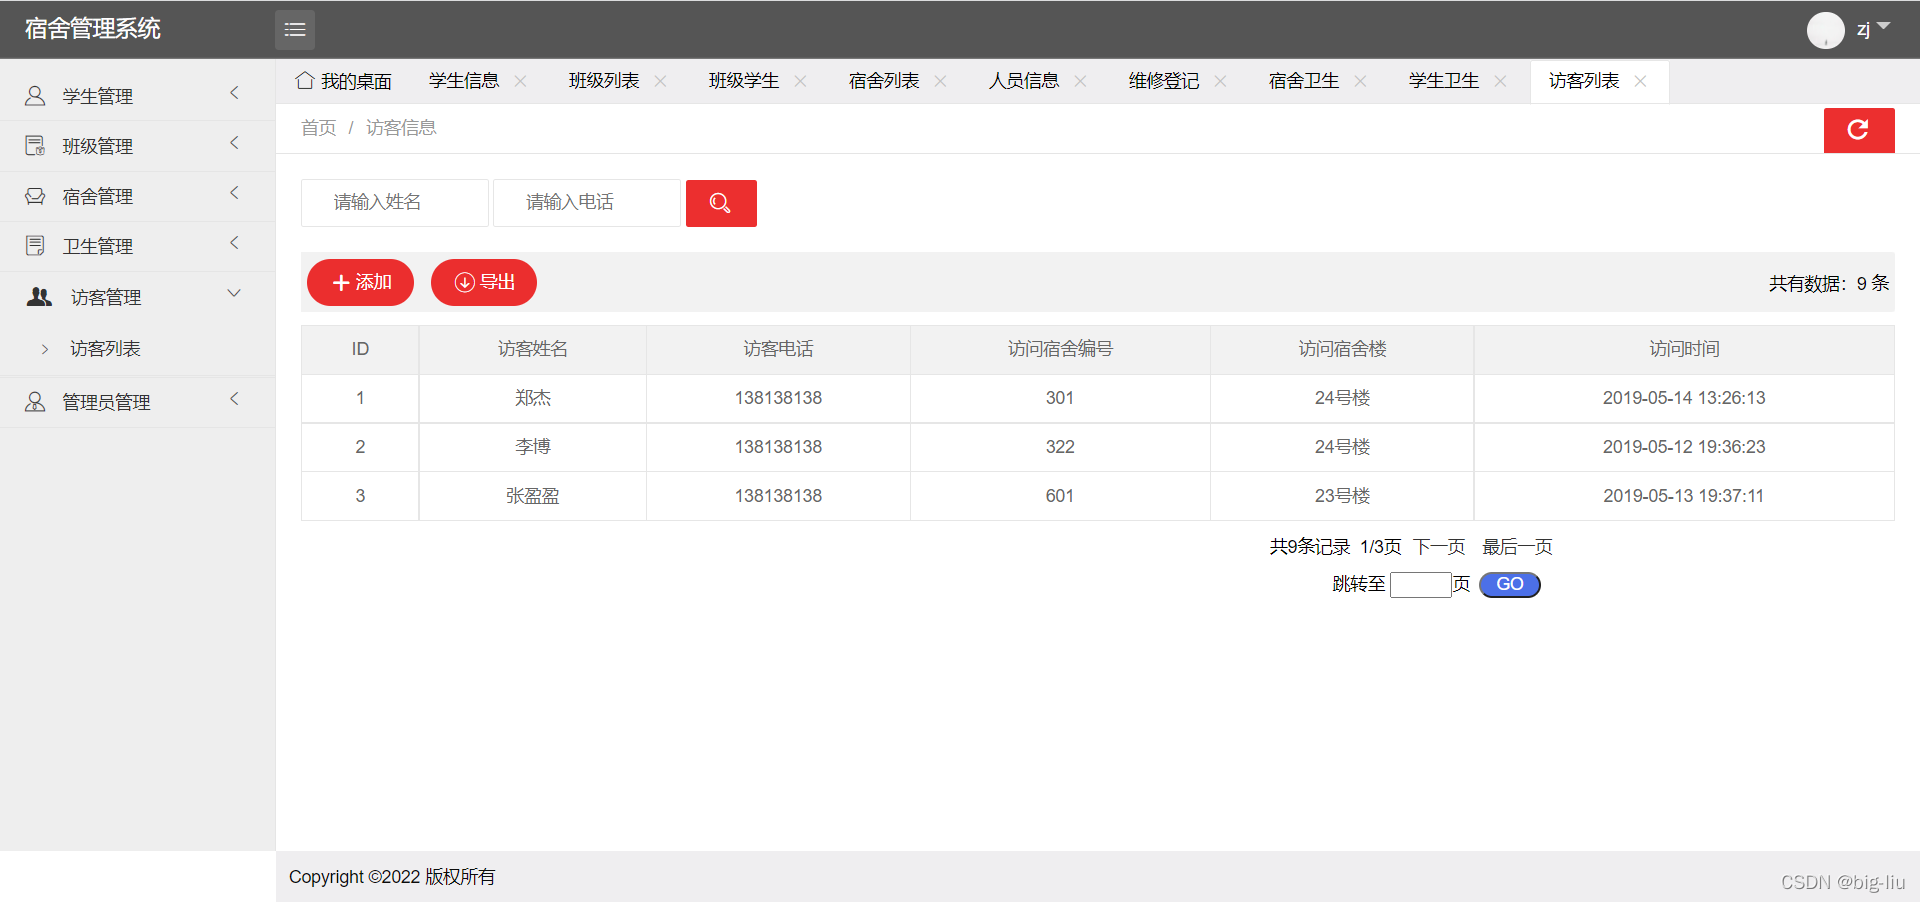The height and width of the screenshot is (902, 1920).
Task: Click the user avatar circle
Action: (1825, 30)
